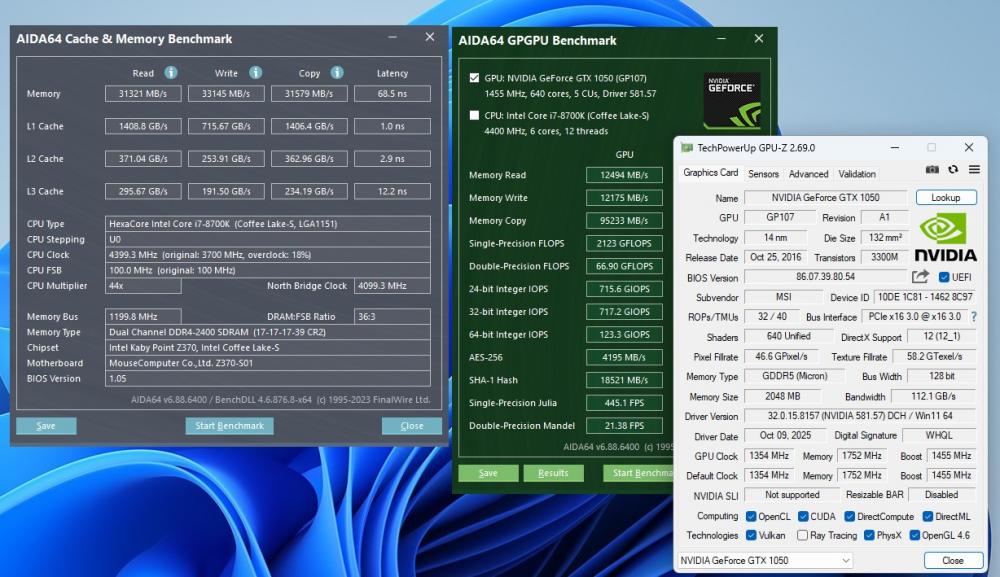Screen dimensions: 1000x577
Task: Click the L2 Cache Read value 371.04 GB/s
Action: tap(143, 159)
